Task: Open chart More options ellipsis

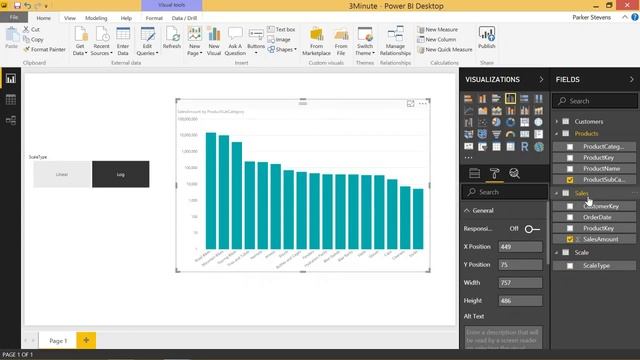Action: (x=422, y=104)
